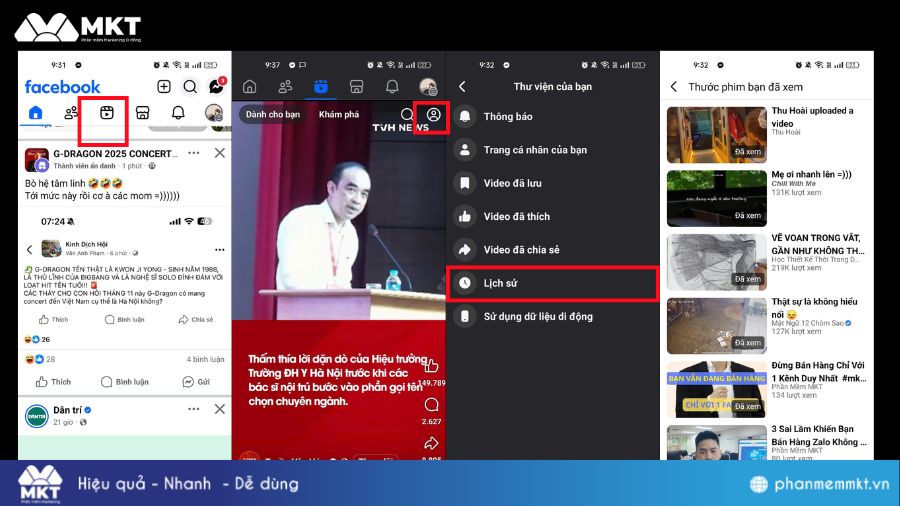Select the Dành cho bạn video tab
This screenshot has height=506, width=900.
click(273, 114)
